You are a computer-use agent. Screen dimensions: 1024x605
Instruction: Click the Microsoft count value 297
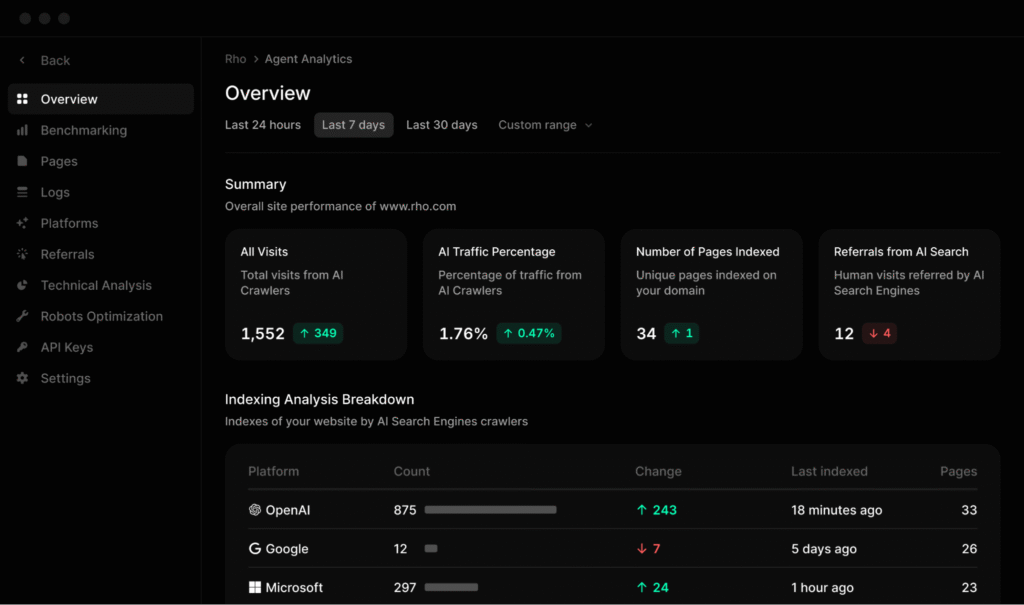click(x=405, y=587)
